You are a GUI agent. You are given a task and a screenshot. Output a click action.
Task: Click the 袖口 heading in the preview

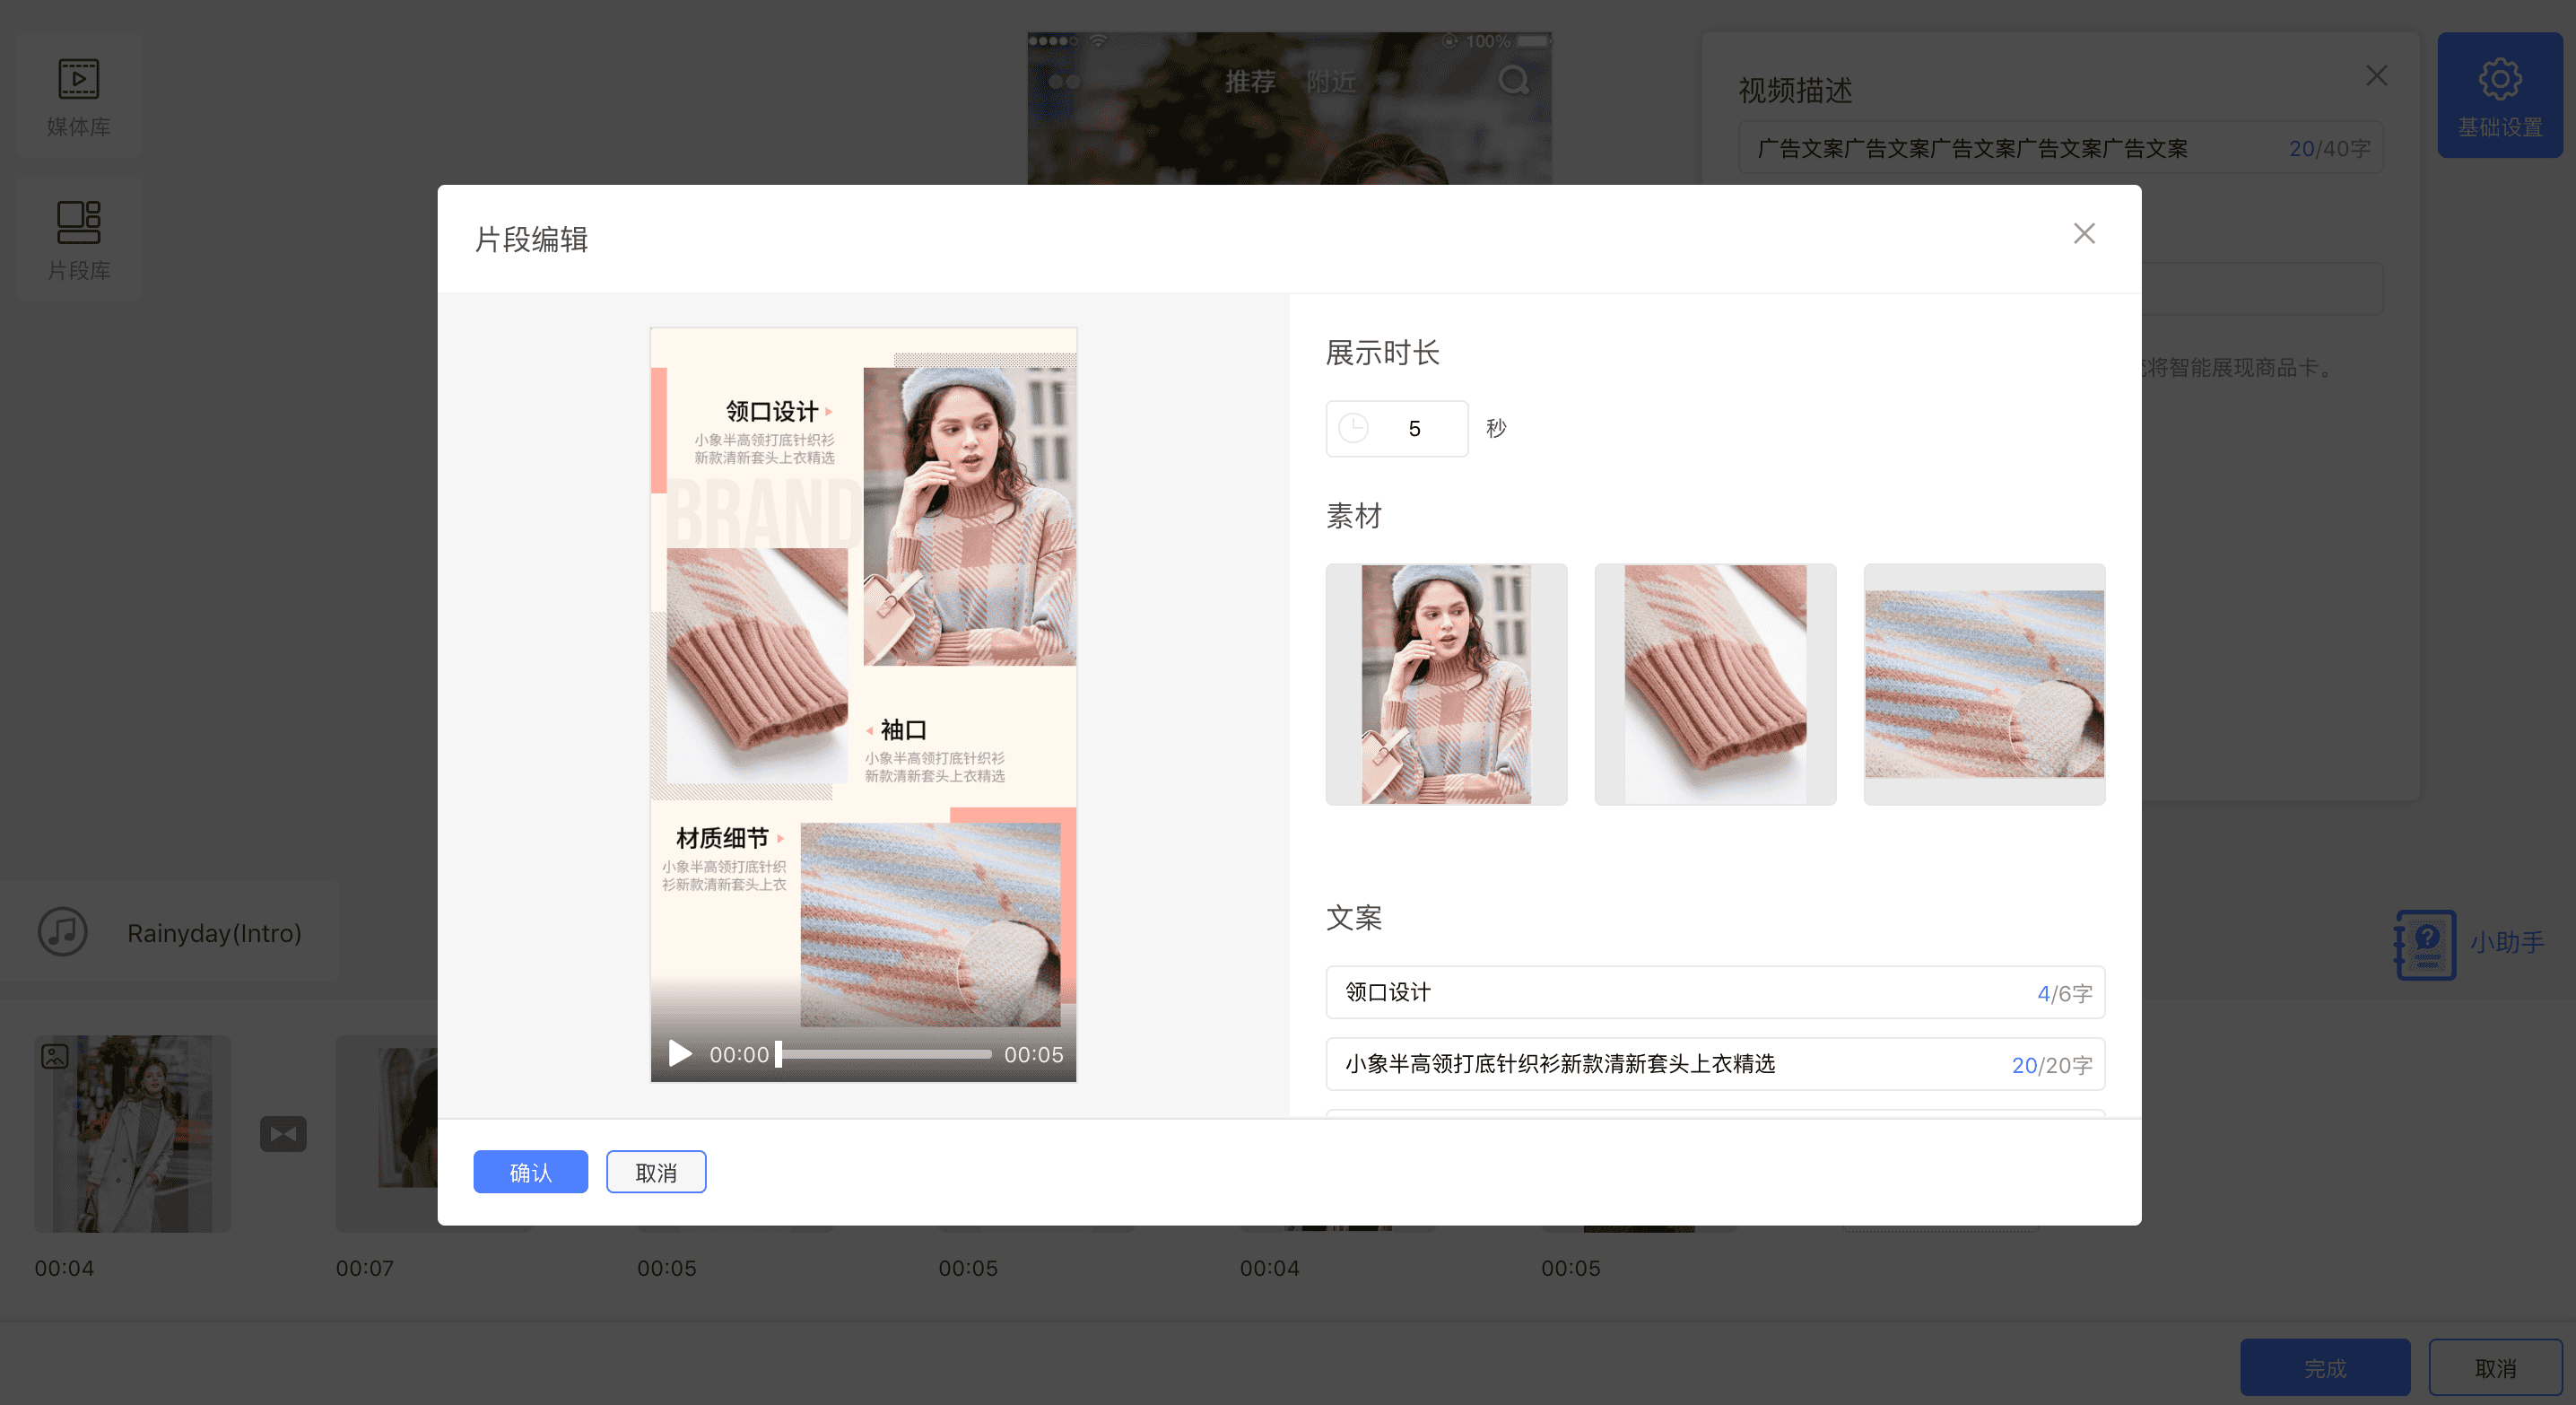[903, 730]
